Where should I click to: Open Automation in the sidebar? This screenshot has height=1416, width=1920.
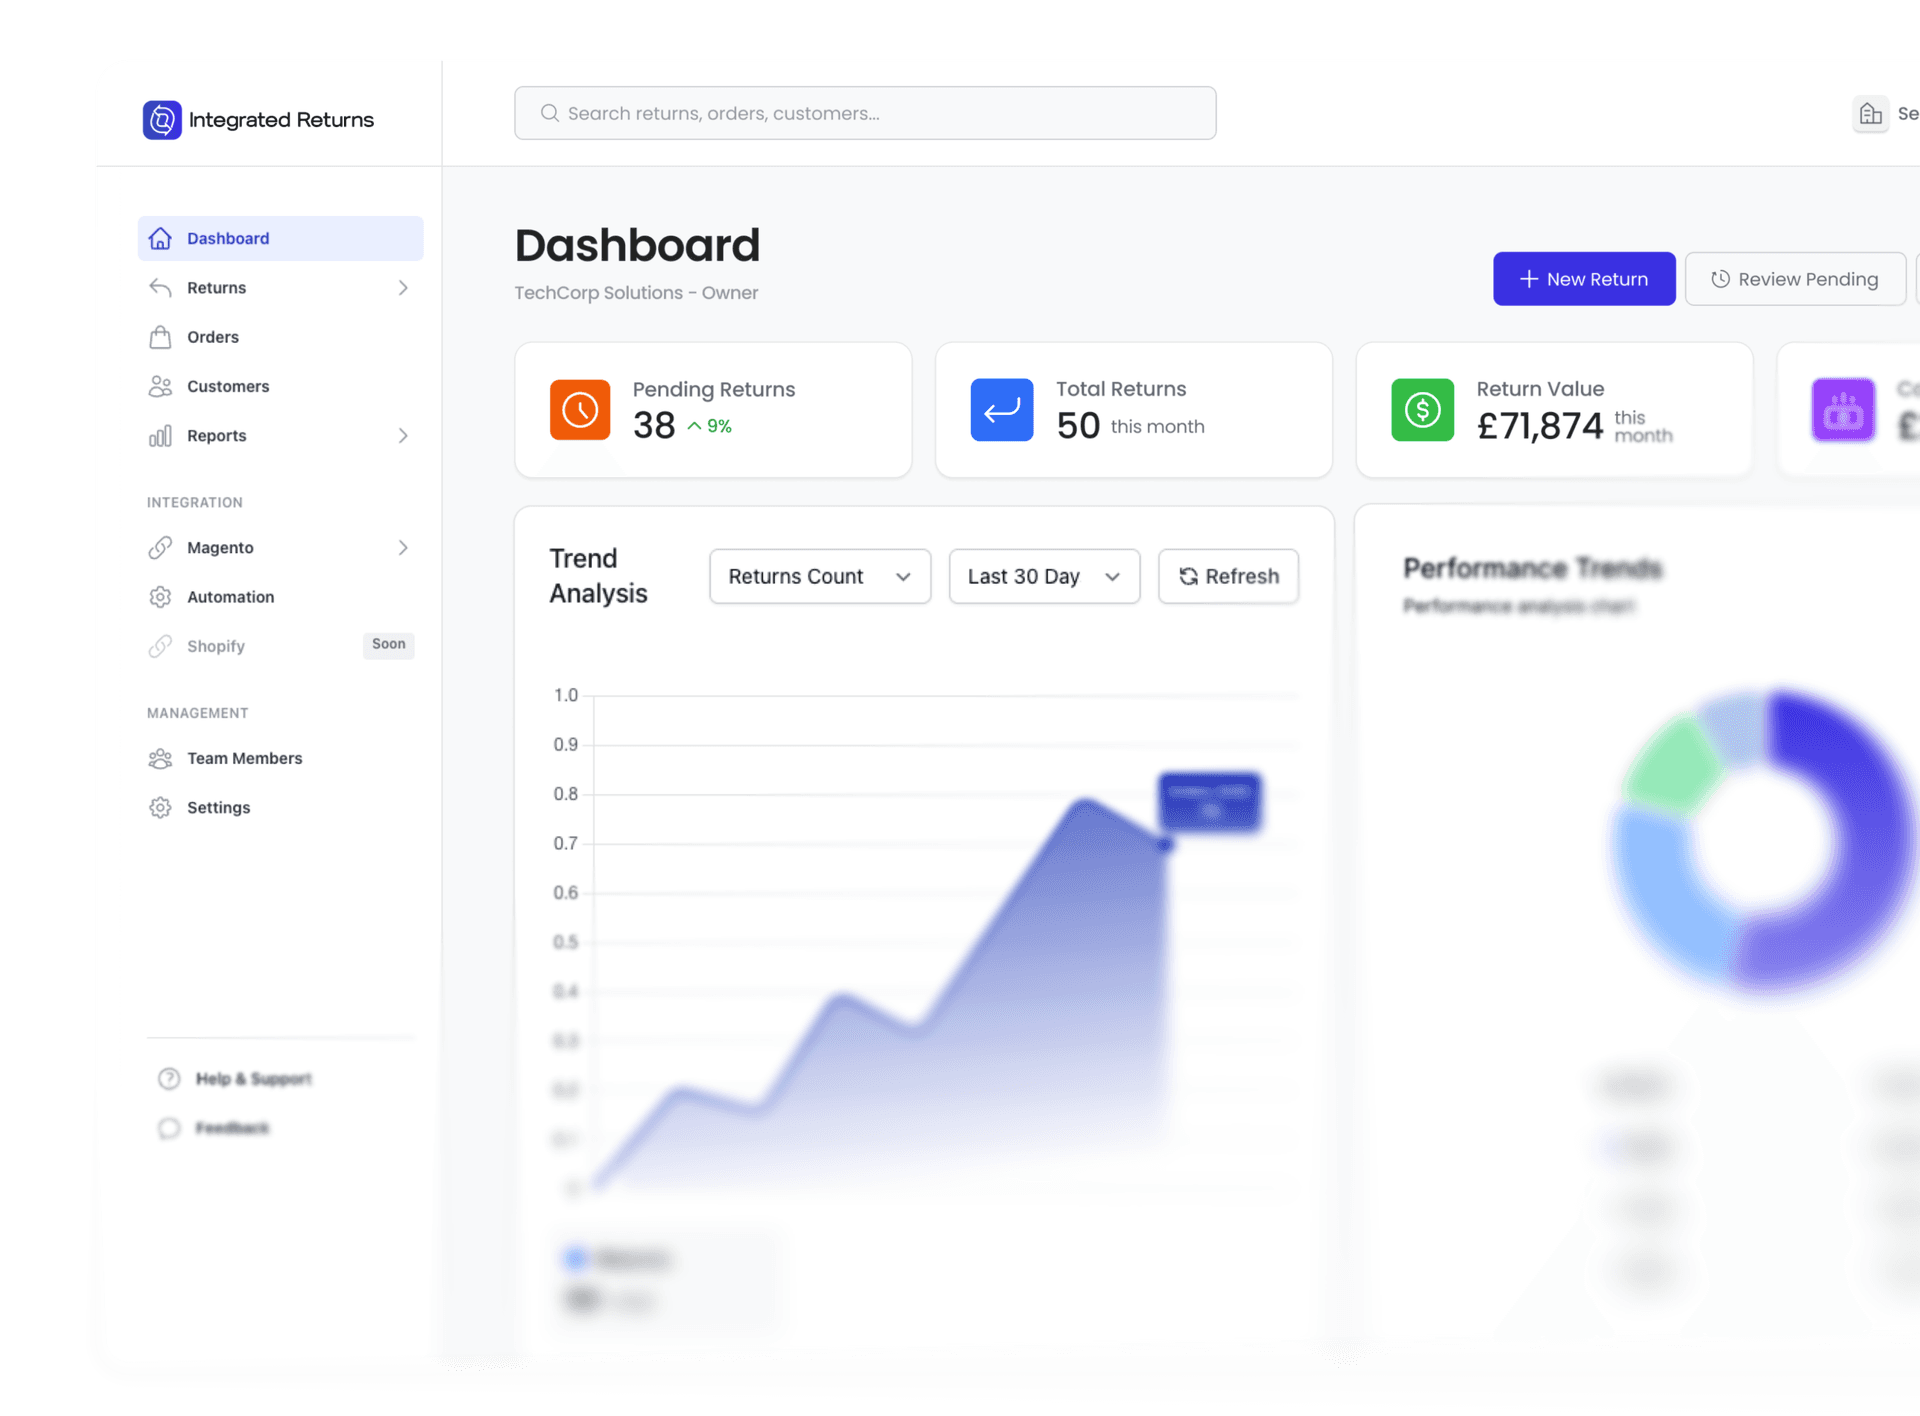click(x=280, y=597)
